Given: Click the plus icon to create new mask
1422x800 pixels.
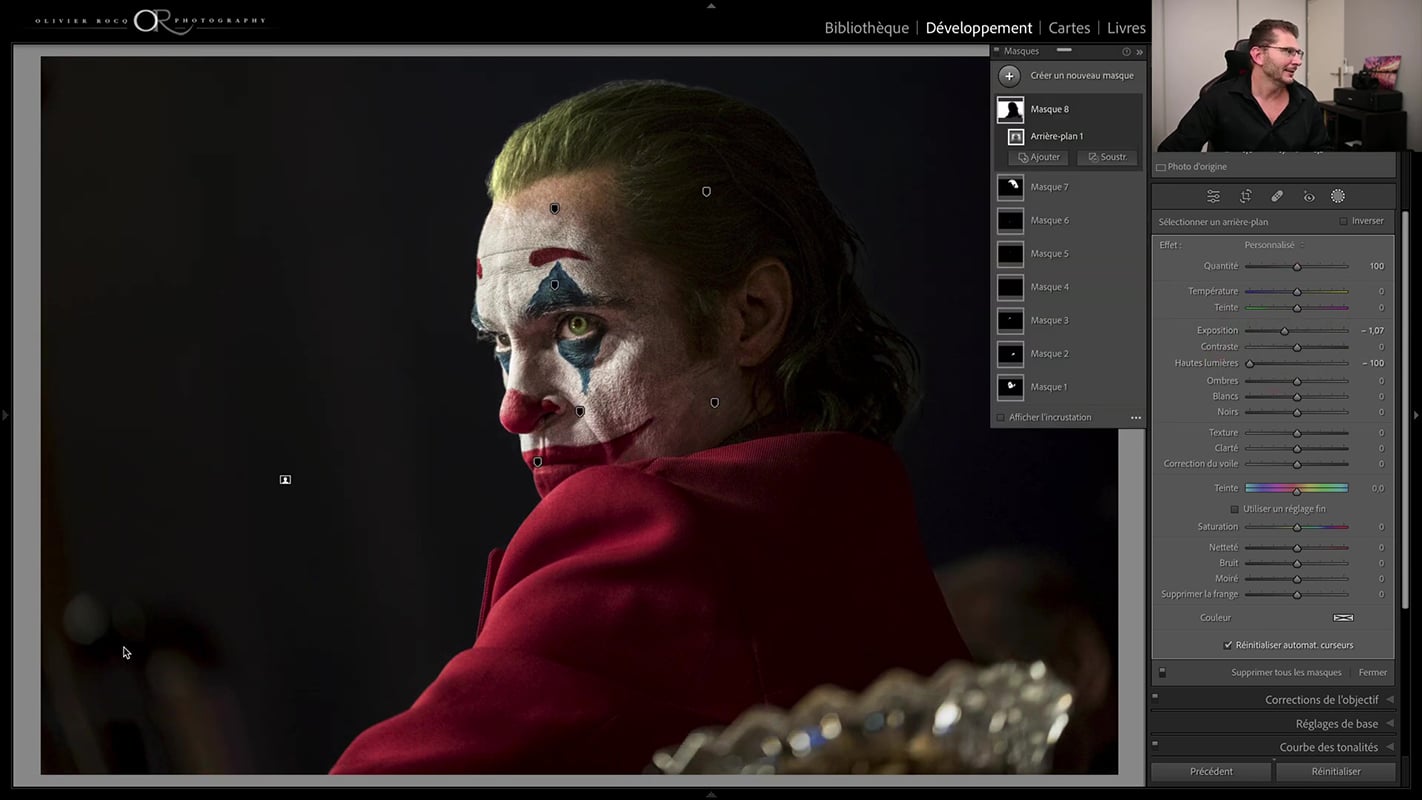Looking at the screenshot, I should (x=1010, y=75).
